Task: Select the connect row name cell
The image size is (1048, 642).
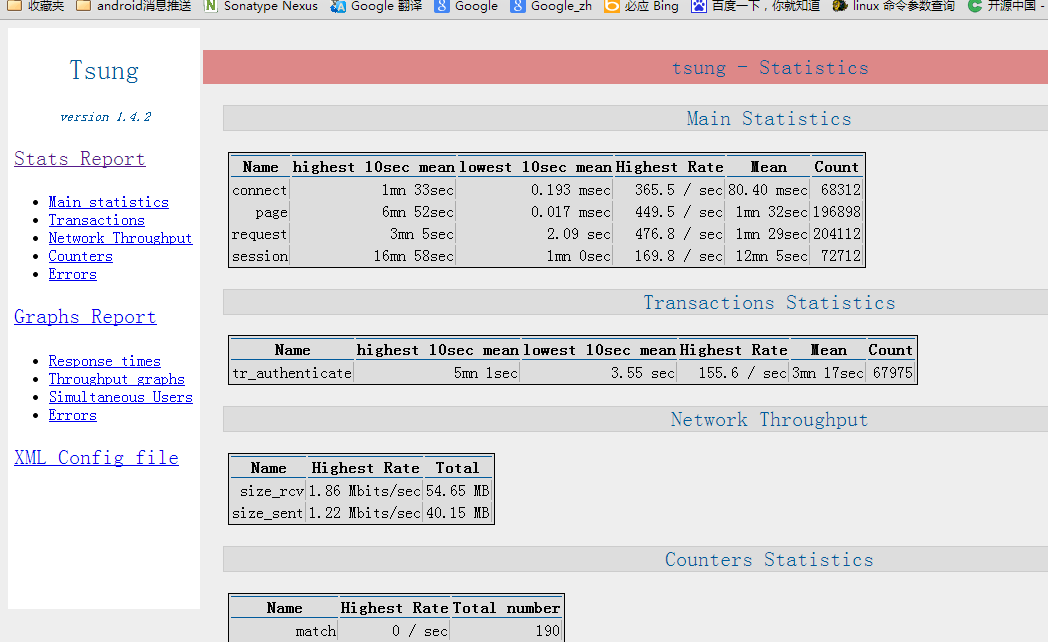Action: [x=260, y=190]
